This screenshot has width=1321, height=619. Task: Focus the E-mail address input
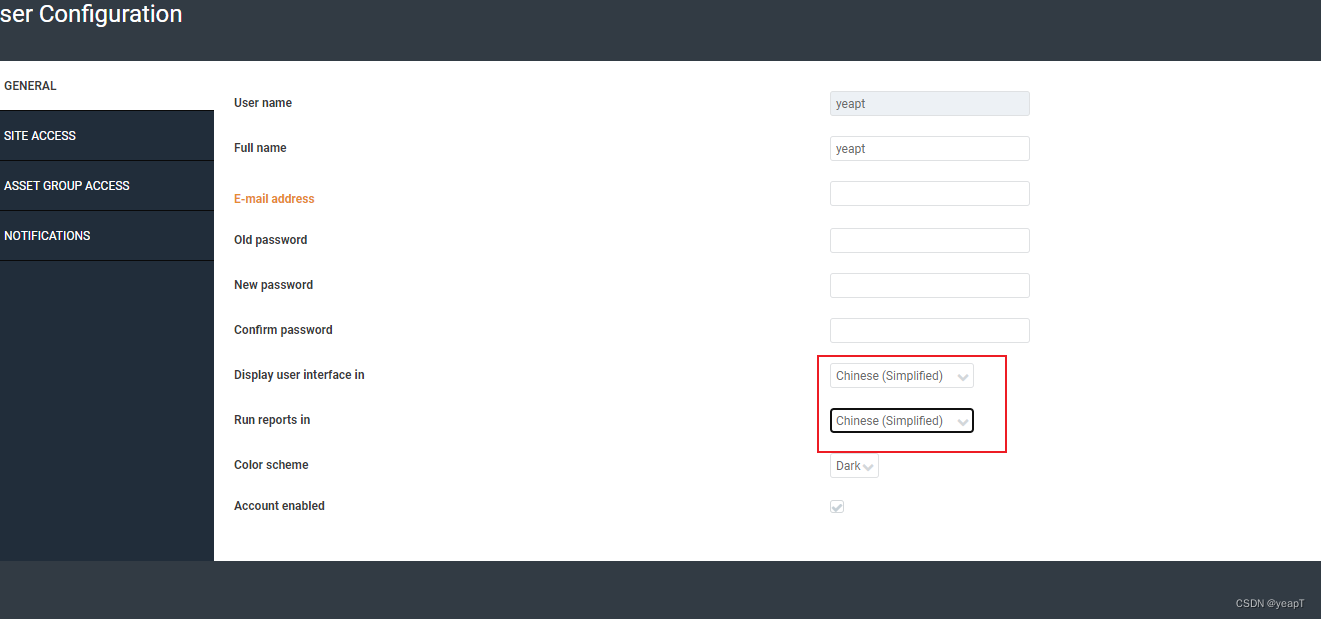[x=929, y=194]
